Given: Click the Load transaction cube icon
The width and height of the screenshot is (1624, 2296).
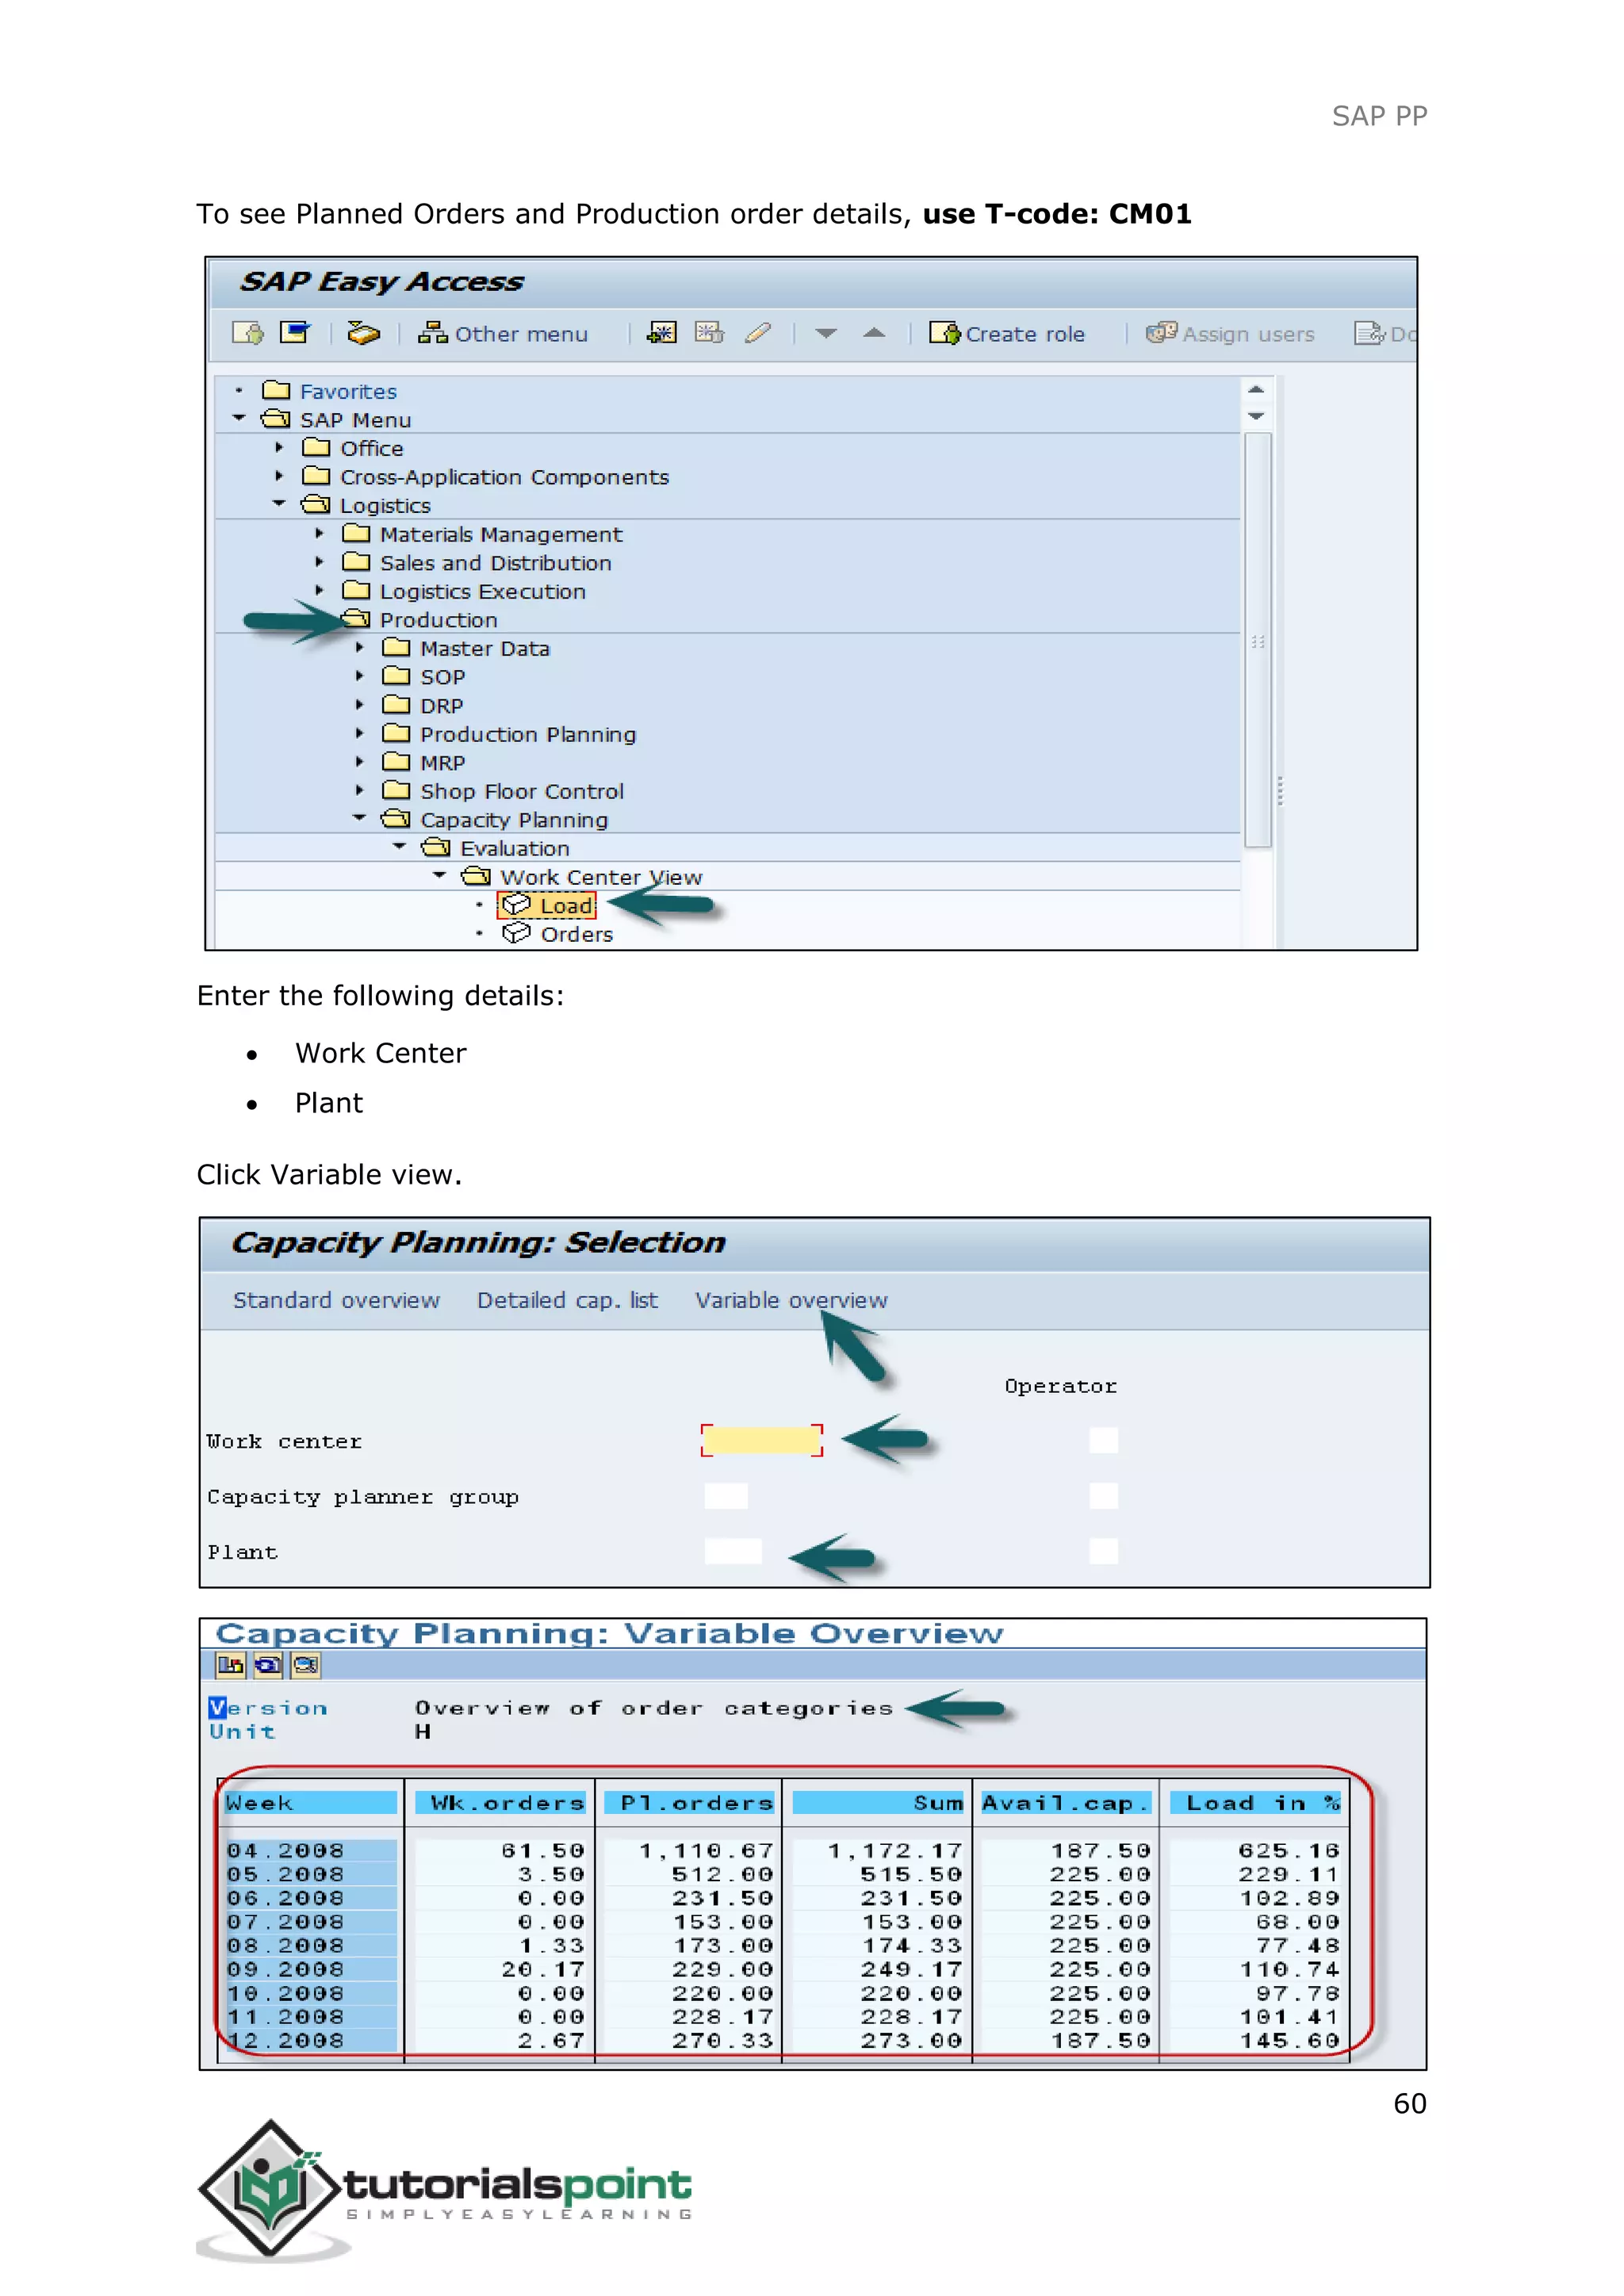Looking at the screenshot, I should click(x=516, y=905).
